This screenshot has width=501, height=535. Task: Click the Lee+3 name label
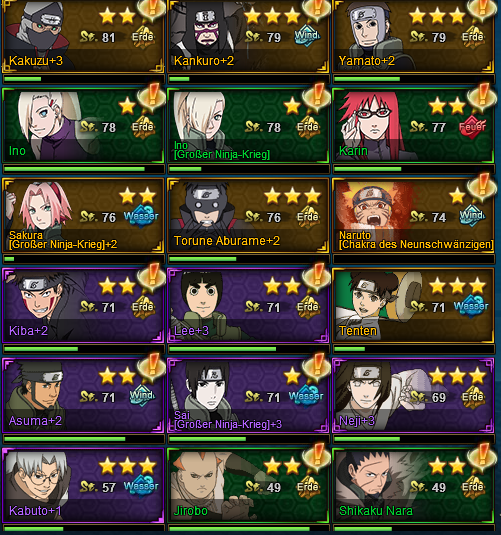click(191, 331)
